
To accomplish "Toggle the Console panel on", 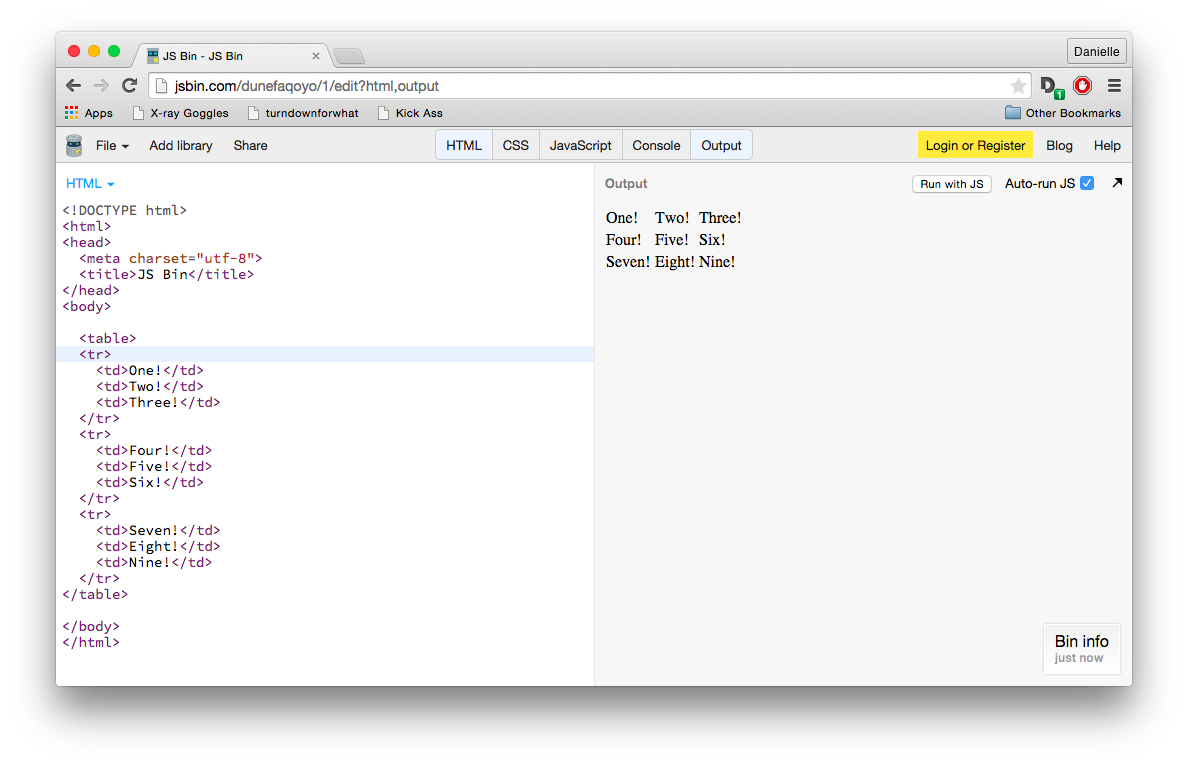I will click(656, 145).
